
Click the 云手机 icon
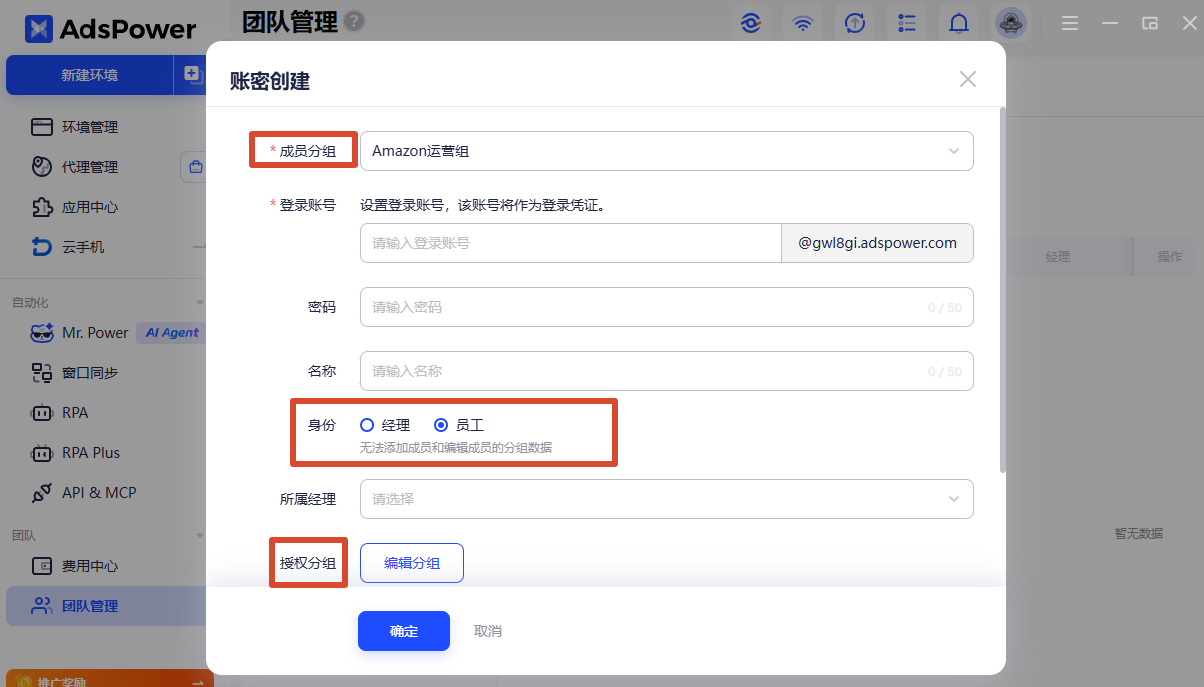point(41,247)
